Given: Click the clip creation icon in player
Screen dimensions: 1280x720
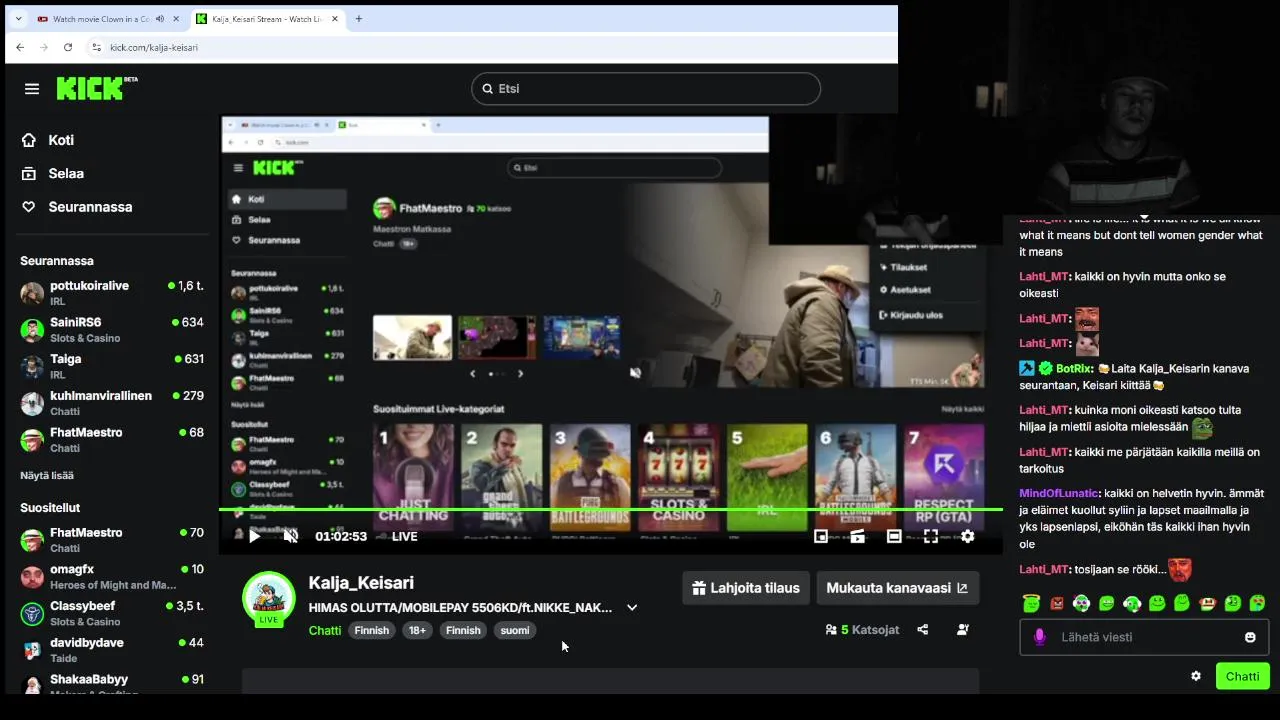Looking at the screenshot, I should (858, 536).
